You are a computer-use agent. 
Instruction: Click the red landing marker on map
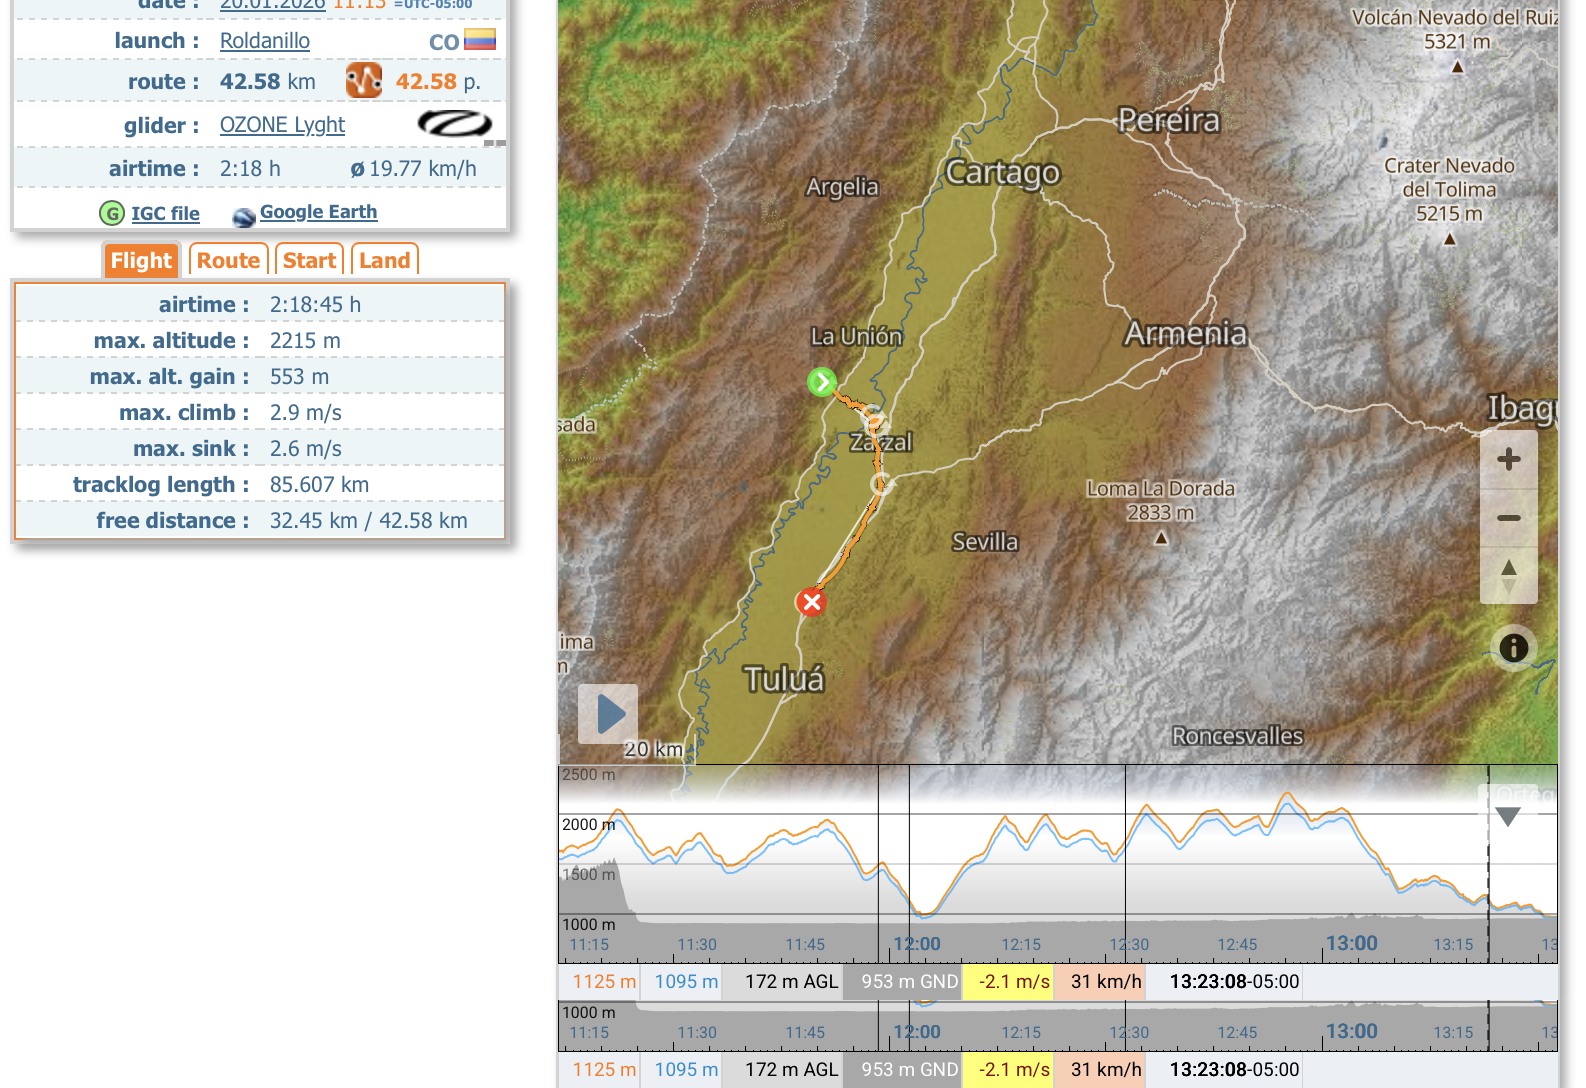click(811, 602)
